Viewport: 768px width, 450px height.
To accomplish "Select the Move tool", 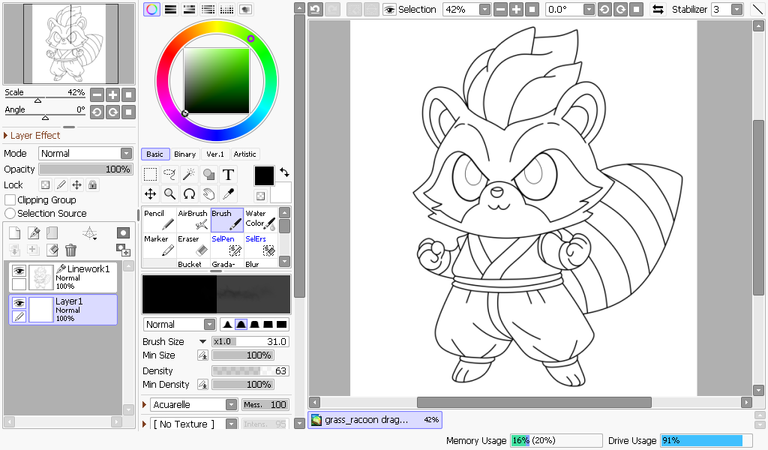I will pos(150,194).
